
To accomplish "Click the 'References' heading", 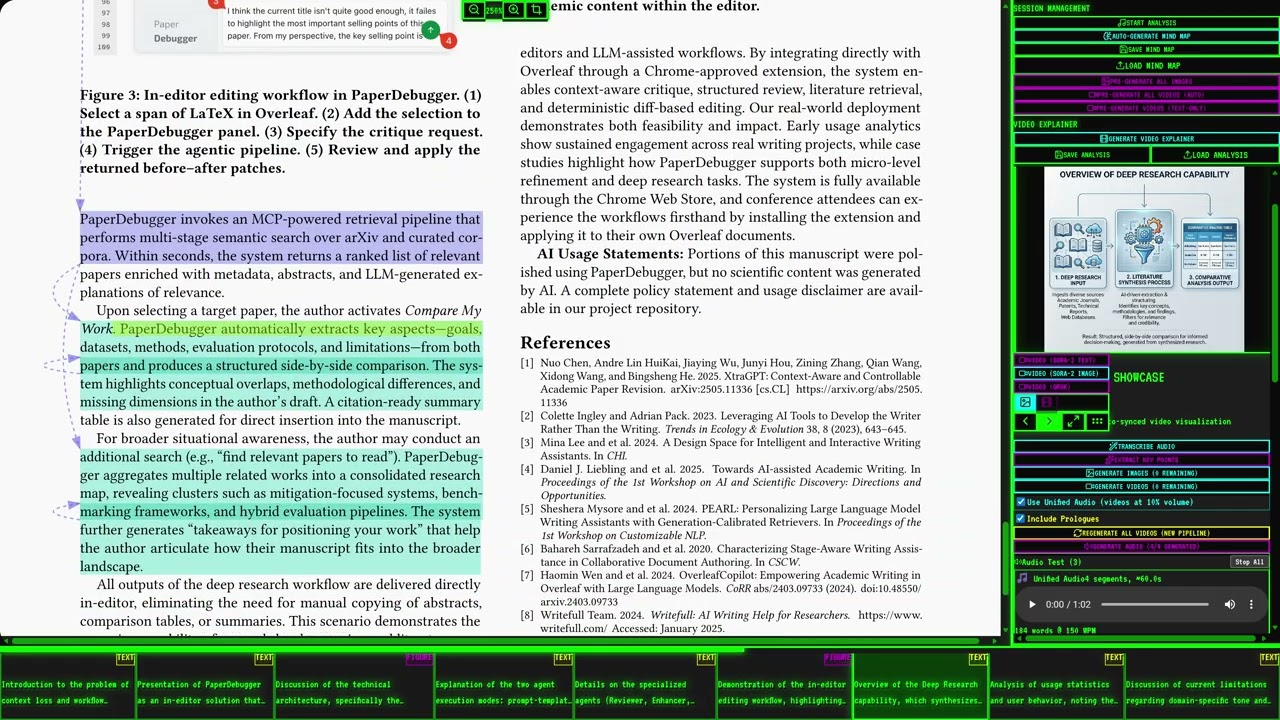I will pyautogui.click(x=565, y=342).
